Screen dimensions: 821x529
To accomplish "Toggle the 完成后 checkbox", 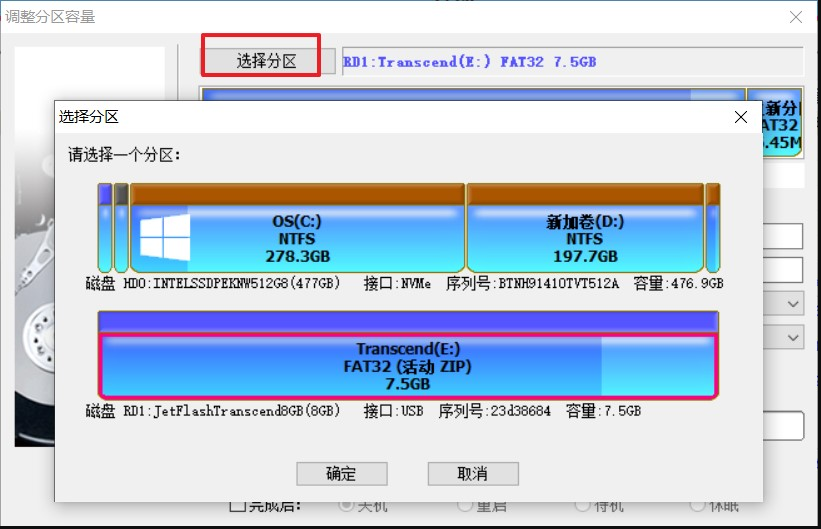I will pos(237,507).
